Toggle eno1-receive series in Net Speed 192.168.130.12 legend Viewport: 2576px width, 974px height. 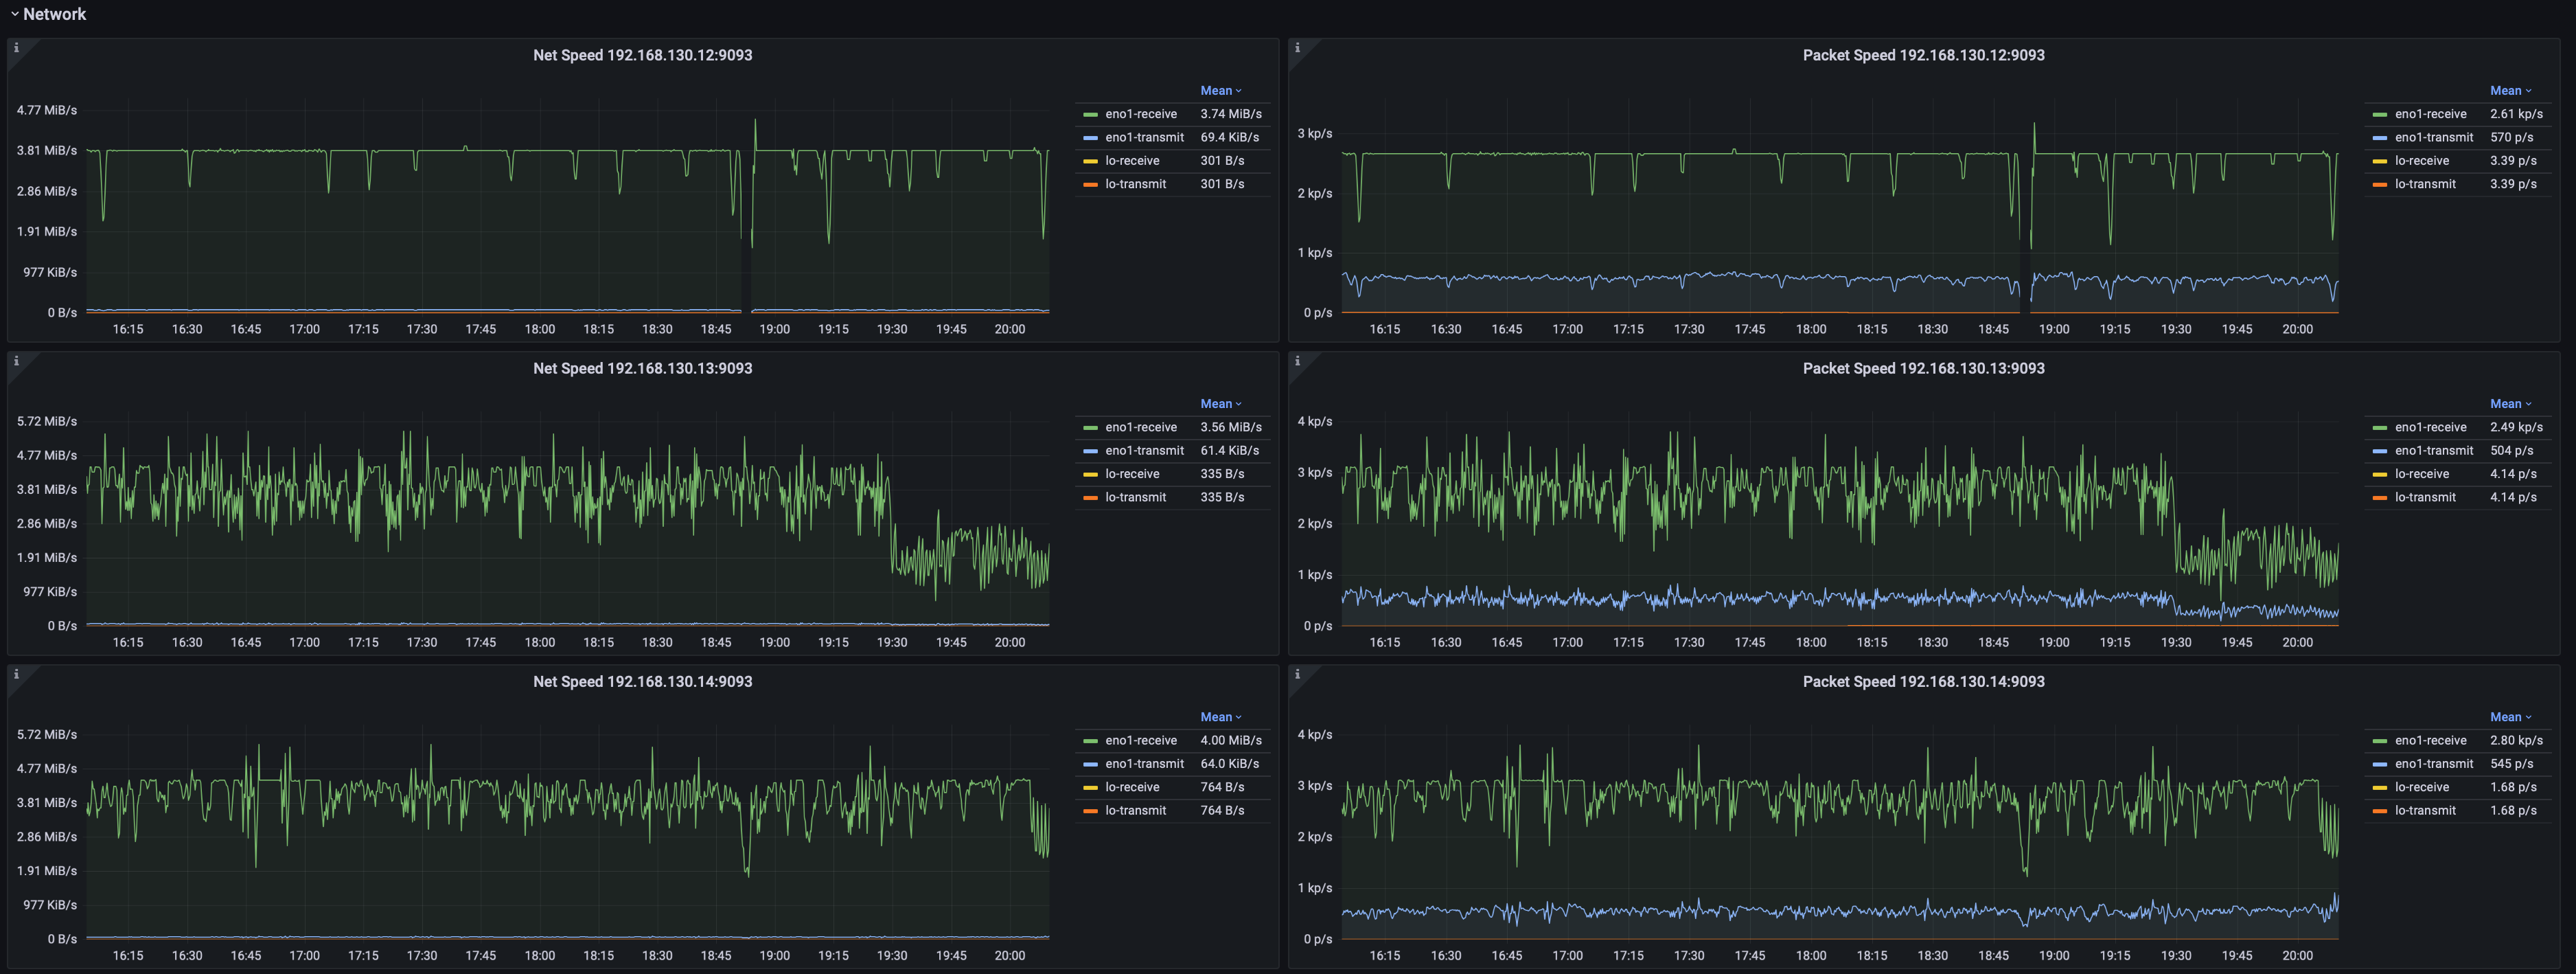pyautogui.click(x=1140, y=114)
